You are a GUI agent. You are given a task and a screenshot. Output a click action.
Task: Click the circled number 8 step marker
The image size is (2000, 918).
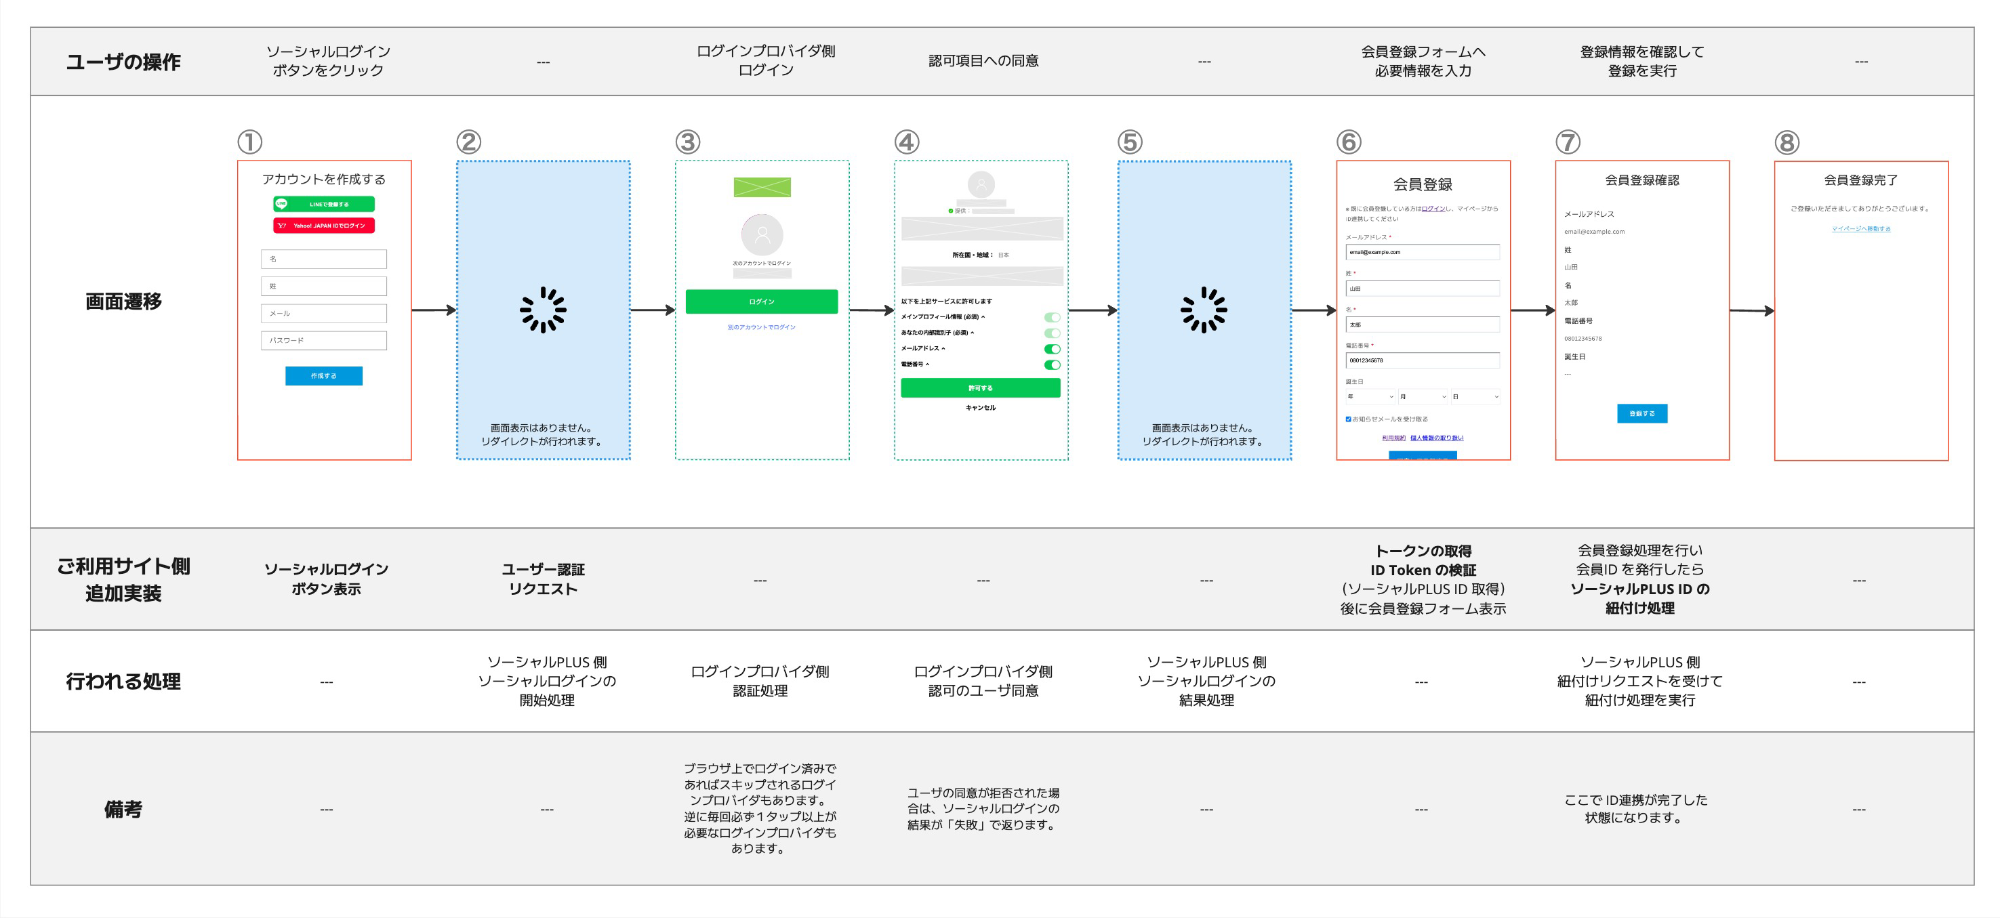[1787, 143]
